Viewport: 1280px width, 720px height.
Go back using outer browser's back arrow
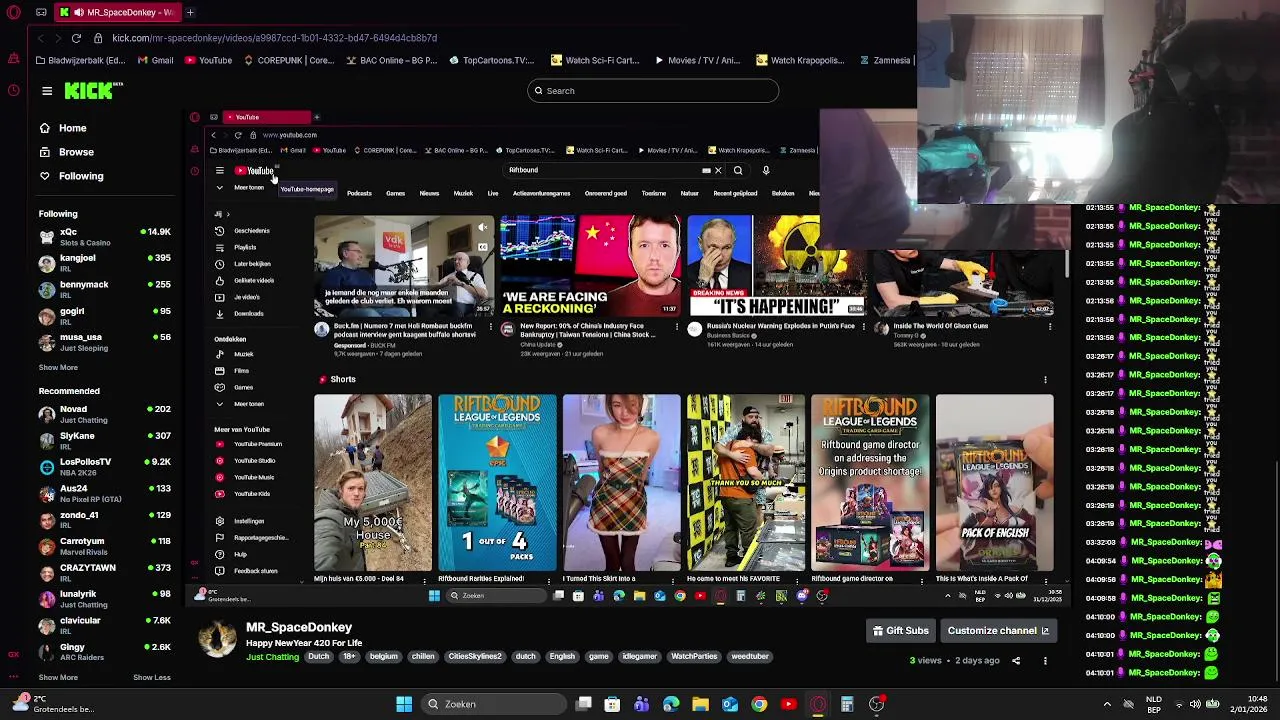point(41,38)
